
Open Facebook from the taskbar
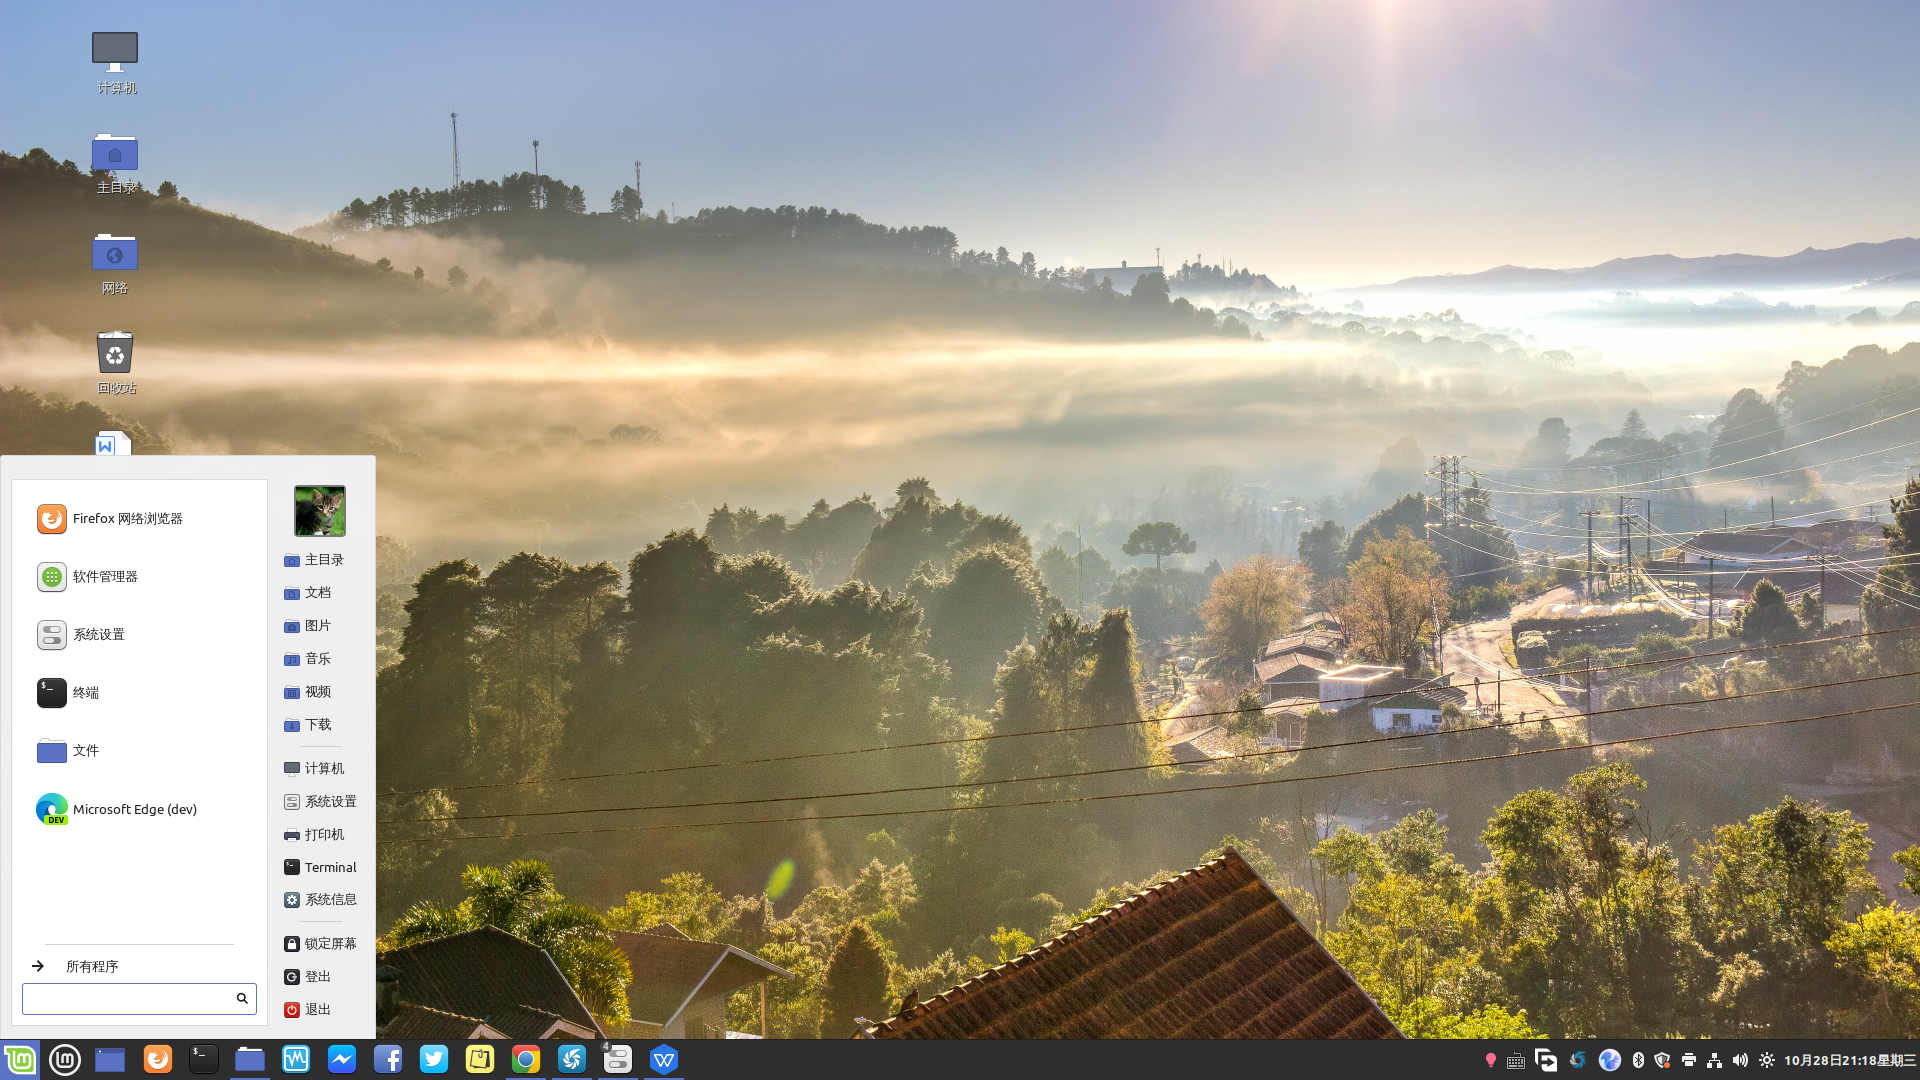click(388, 1060)
